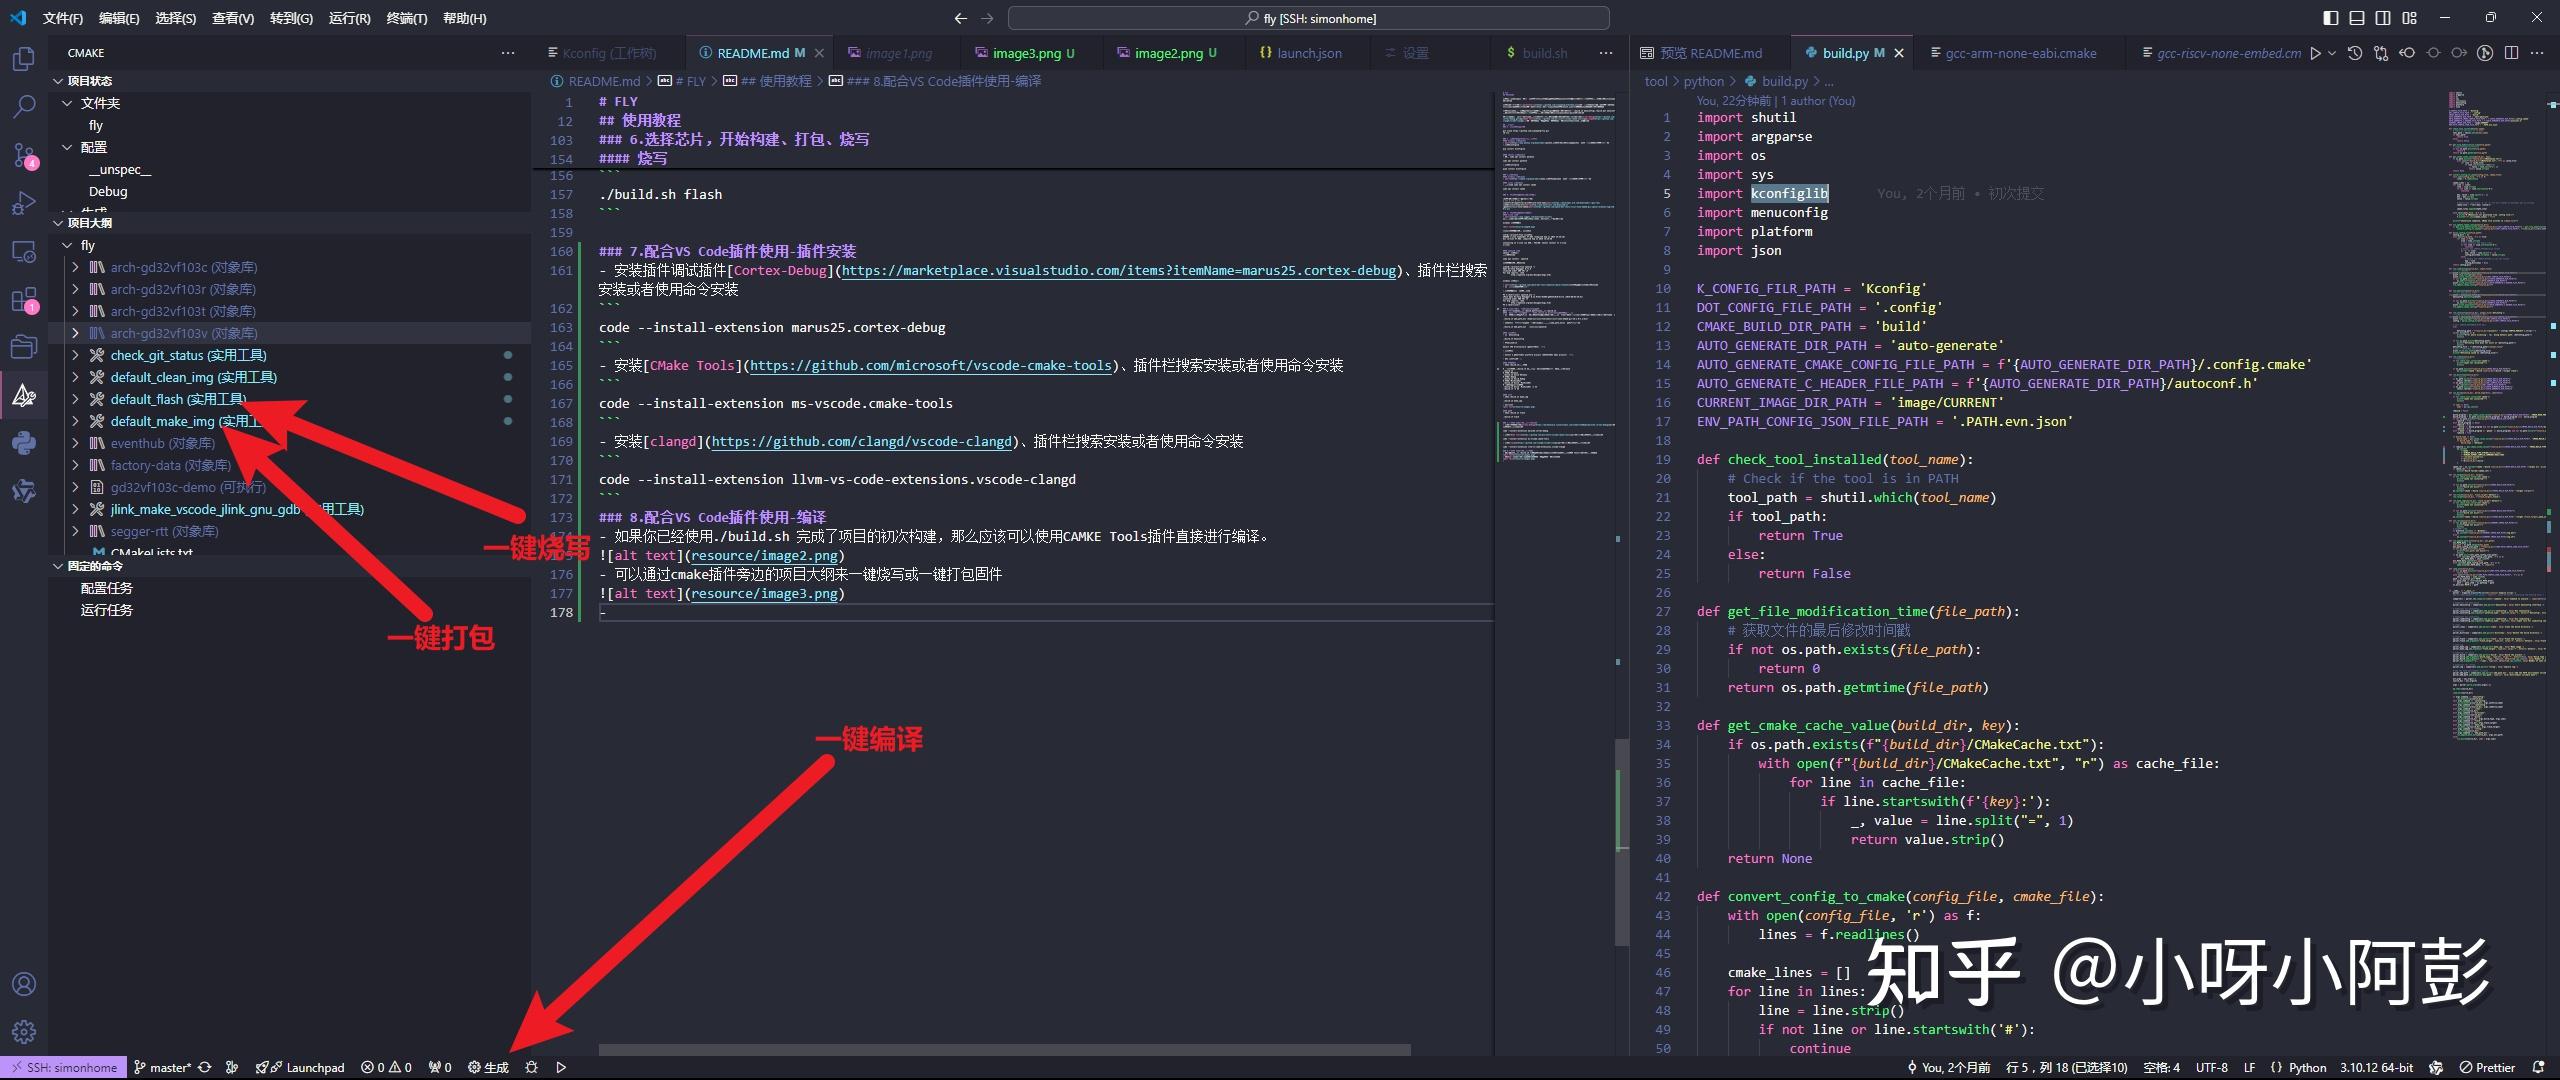Image resolution: width=2560 pixels, height=1080 pixels.
Task: Expand the eventhub 对象库 node
Action: (x=77, y=443)
